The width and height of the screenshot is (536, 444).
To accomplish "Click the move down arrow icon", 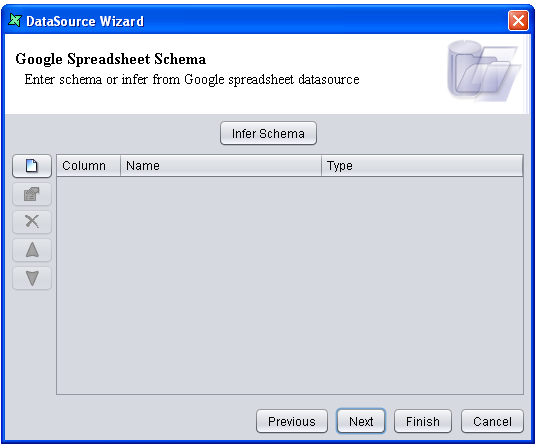I will pyautogui.click(x=32, y=278).
